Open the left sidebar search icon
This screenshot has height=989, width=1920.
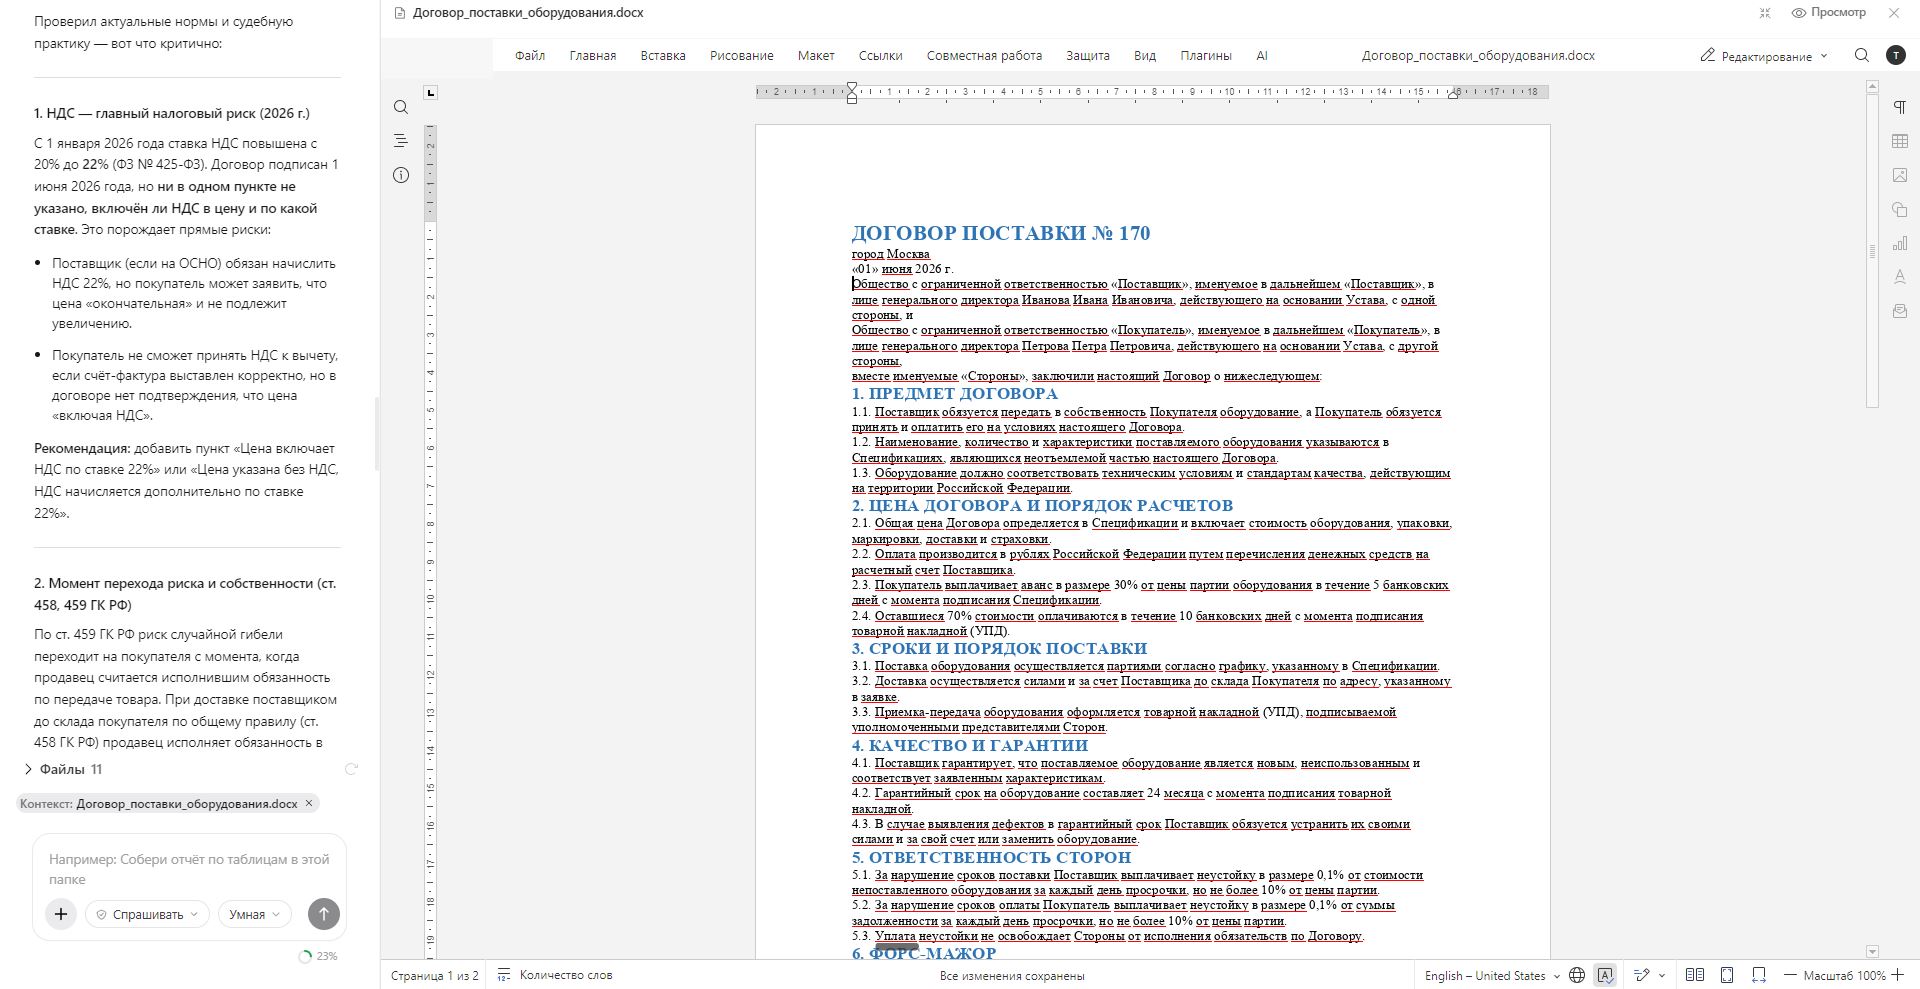[x=401, y=107]
